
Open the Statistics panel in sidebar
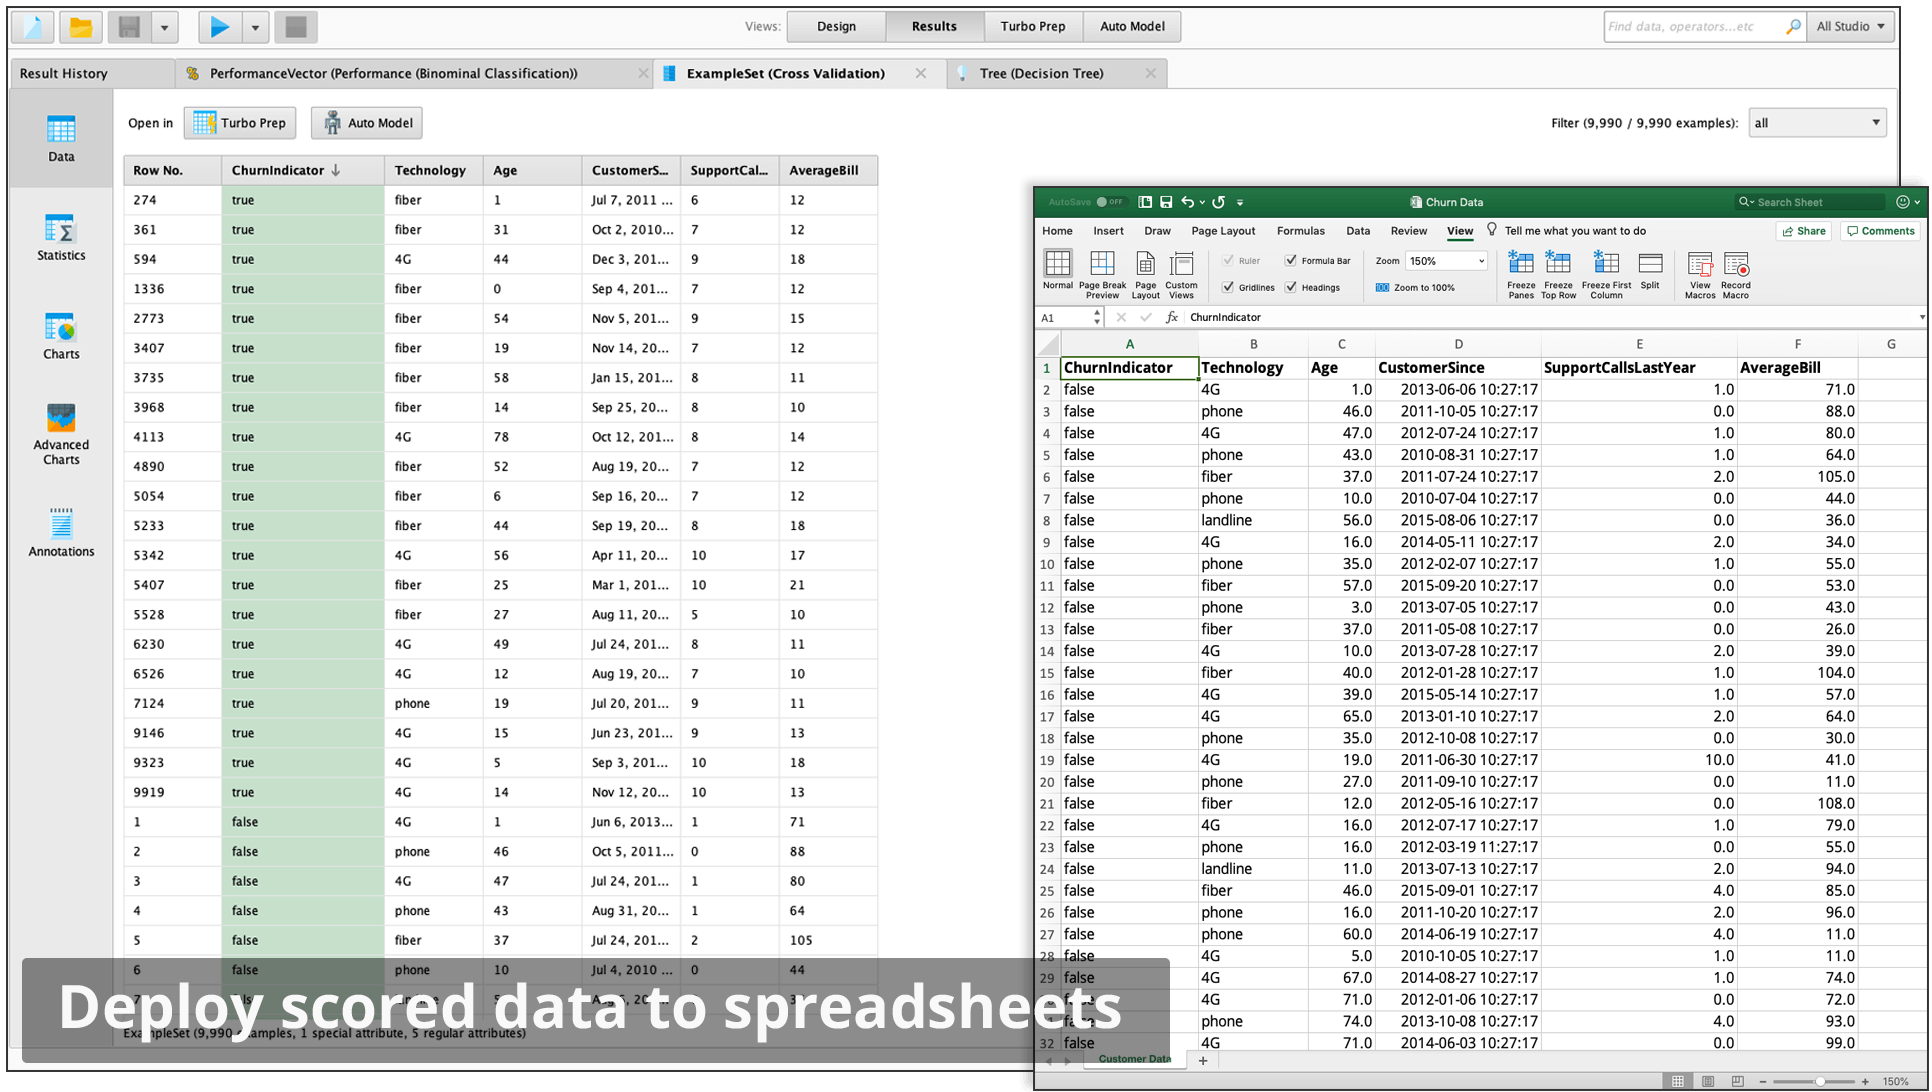(61, 238)
